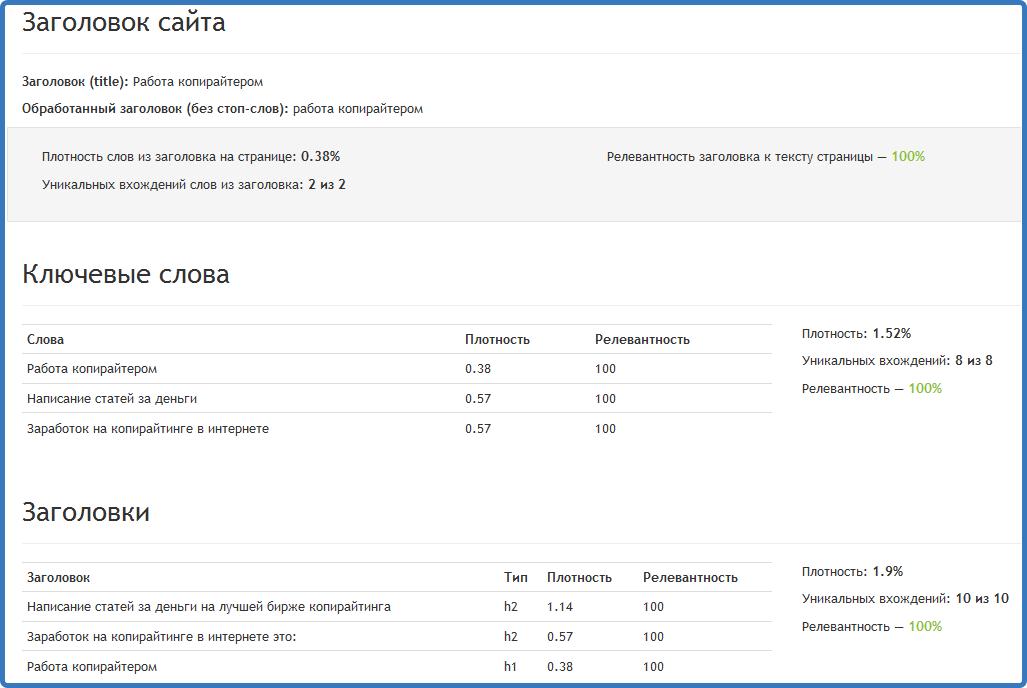Click the green 100% title relevance value
This screenshot has height=688, width=1027.
pyautogui.click(x=908, y=157)
